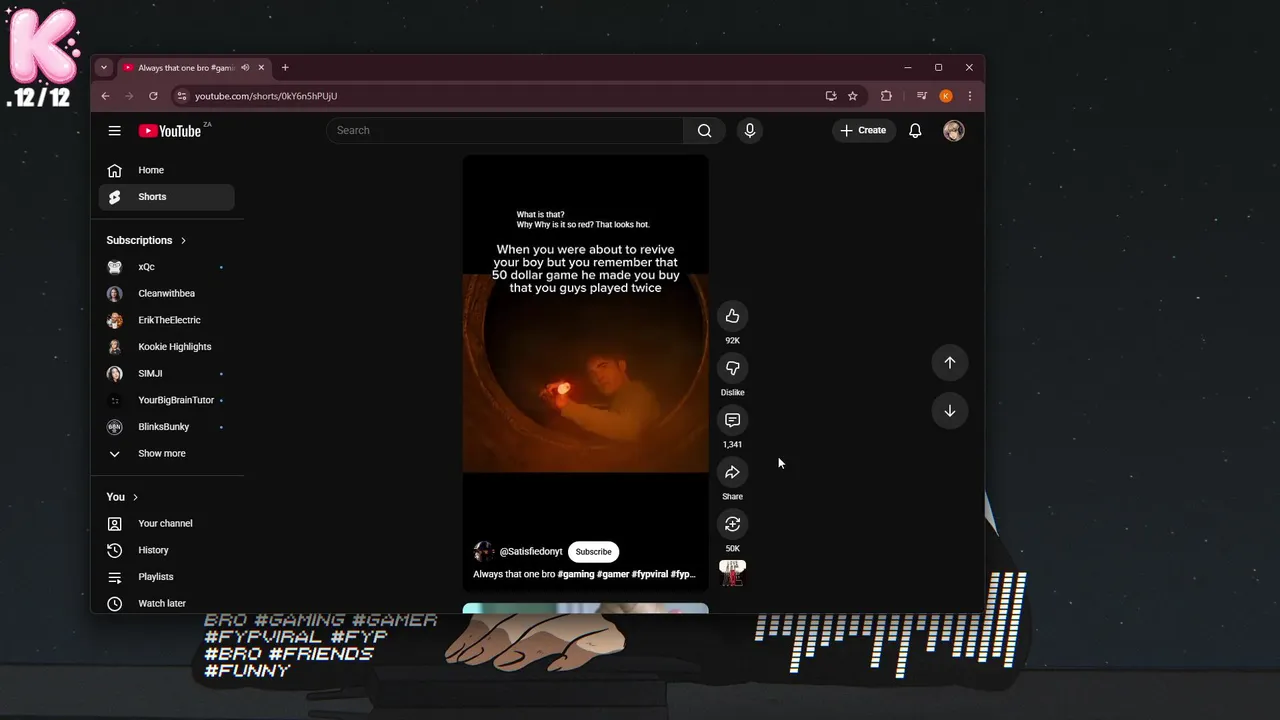This screenshot has height=720, width=1280.
Task: Open a new Chrome tab
Action: (285, 68)
